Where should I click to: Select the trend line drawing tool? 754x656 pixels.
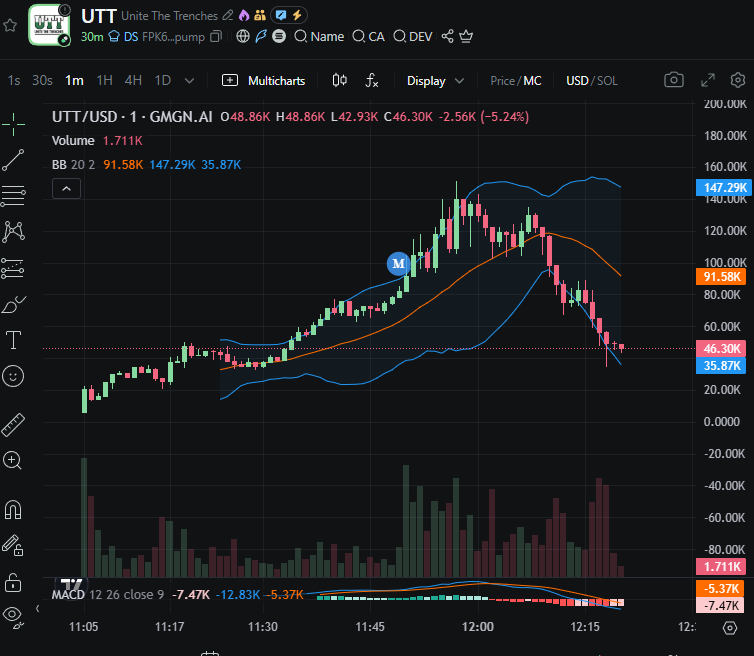(x=13, y=160)
